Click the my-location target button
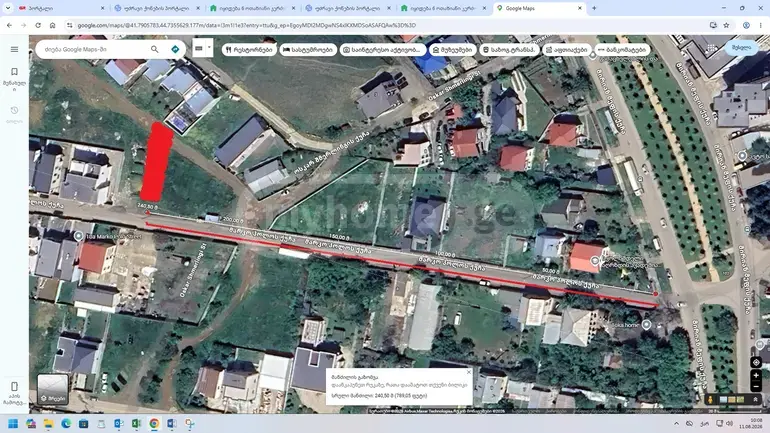770x433 pixels. click(x=756, y=362)
